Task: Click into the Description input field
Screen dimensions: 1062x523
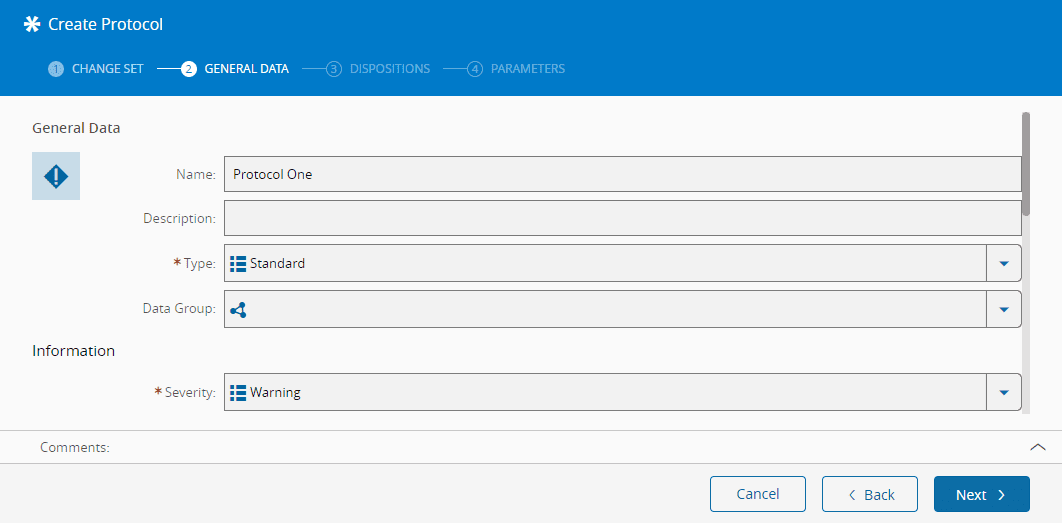Action: pyautogui.click(x=622, y=218)
